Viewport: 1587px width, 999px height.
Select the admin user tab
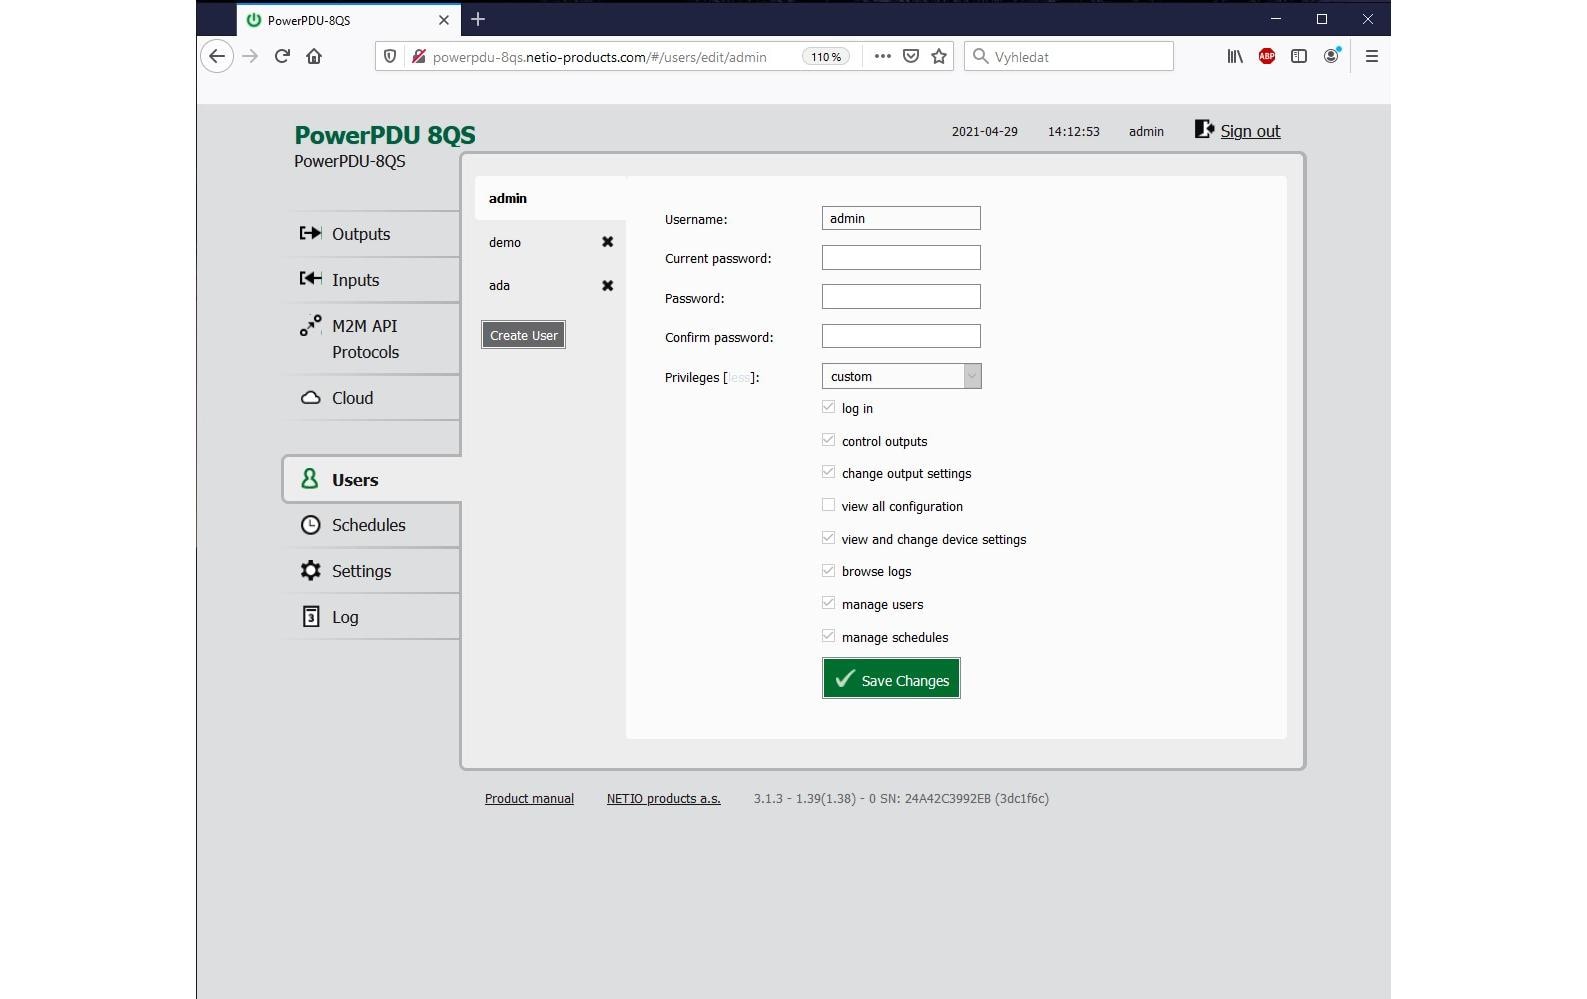(550, 198)
